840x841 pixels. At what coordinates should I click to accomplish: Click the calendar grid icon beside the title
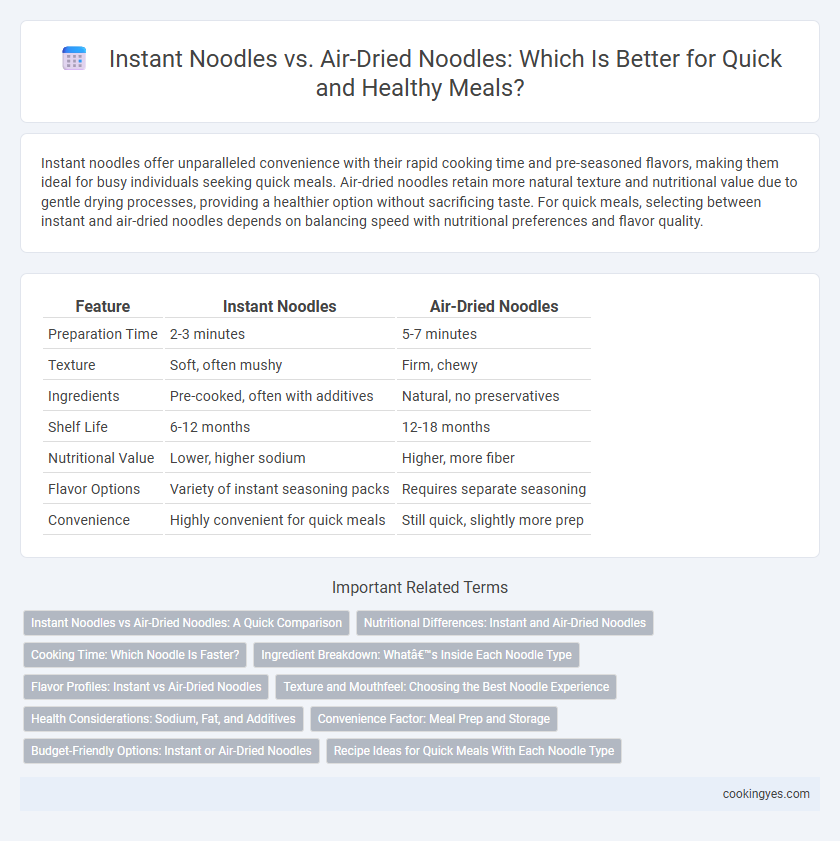74,58
